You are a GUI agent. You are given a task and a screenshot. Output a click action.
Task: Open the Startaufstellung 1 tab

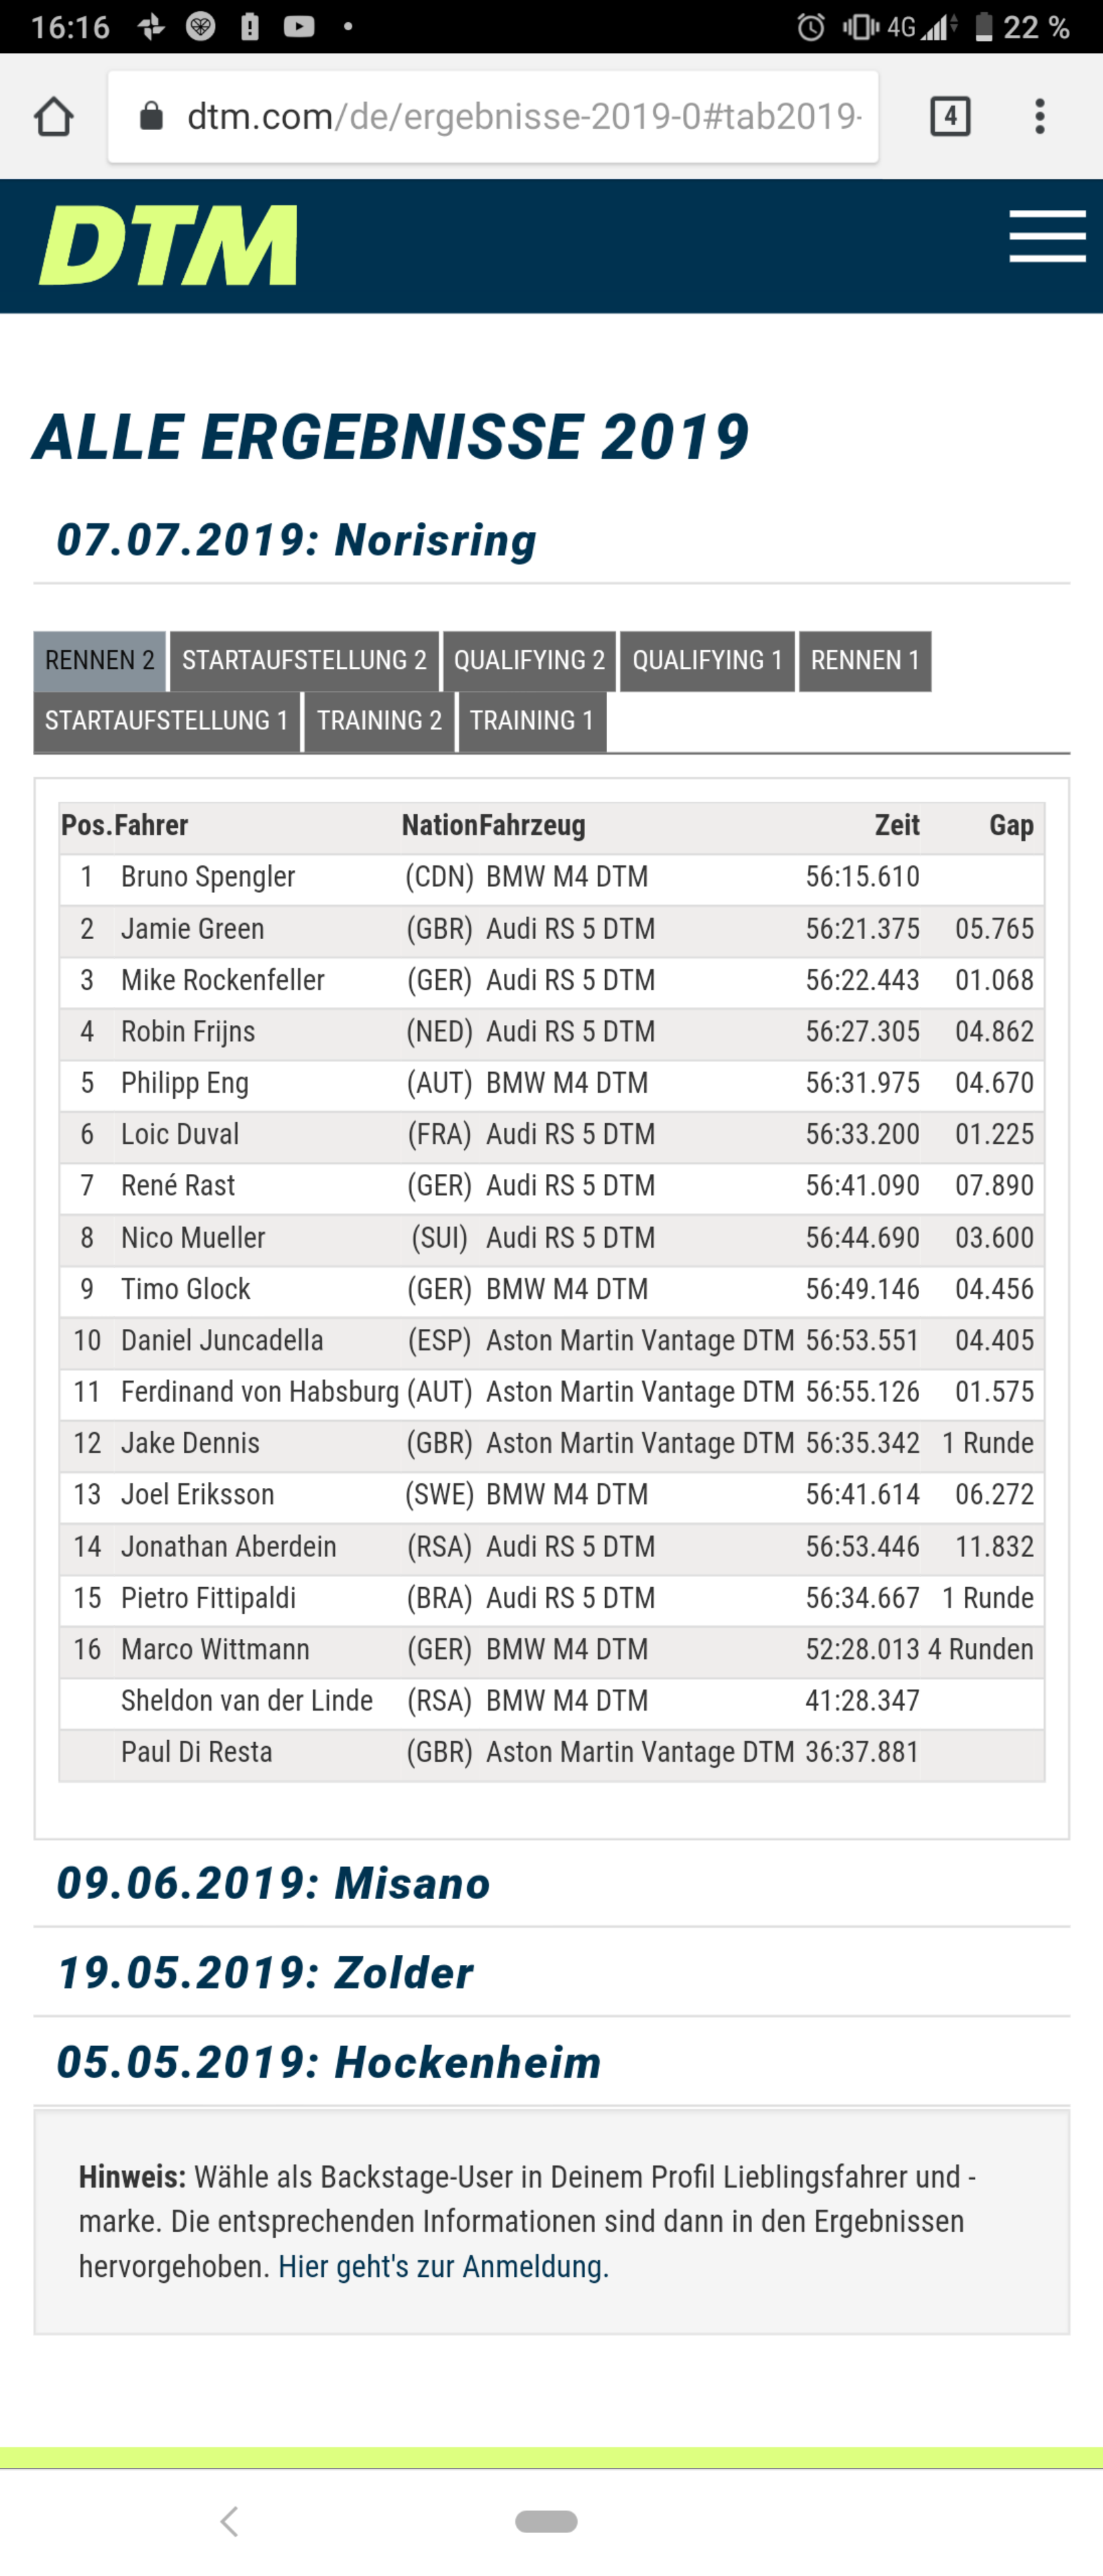(x=167, y=721)
